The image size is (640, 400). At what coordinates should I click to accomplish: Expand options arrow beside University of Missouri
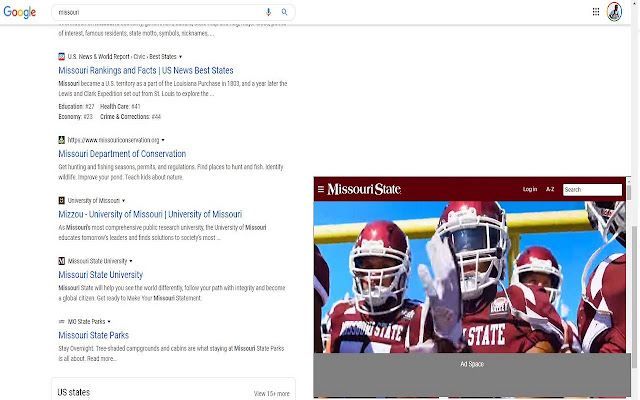(x=123, y=201)
